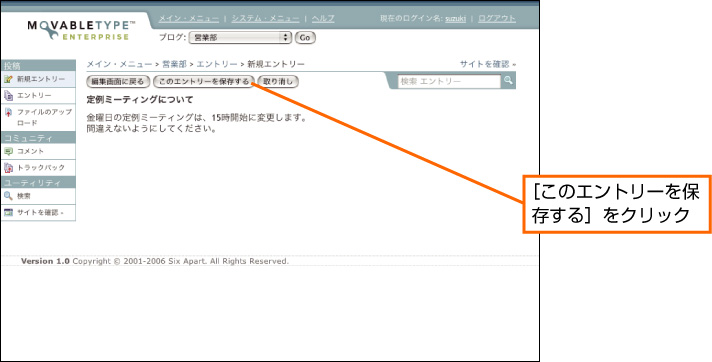Click the trackback icon in sidebar

8,168
